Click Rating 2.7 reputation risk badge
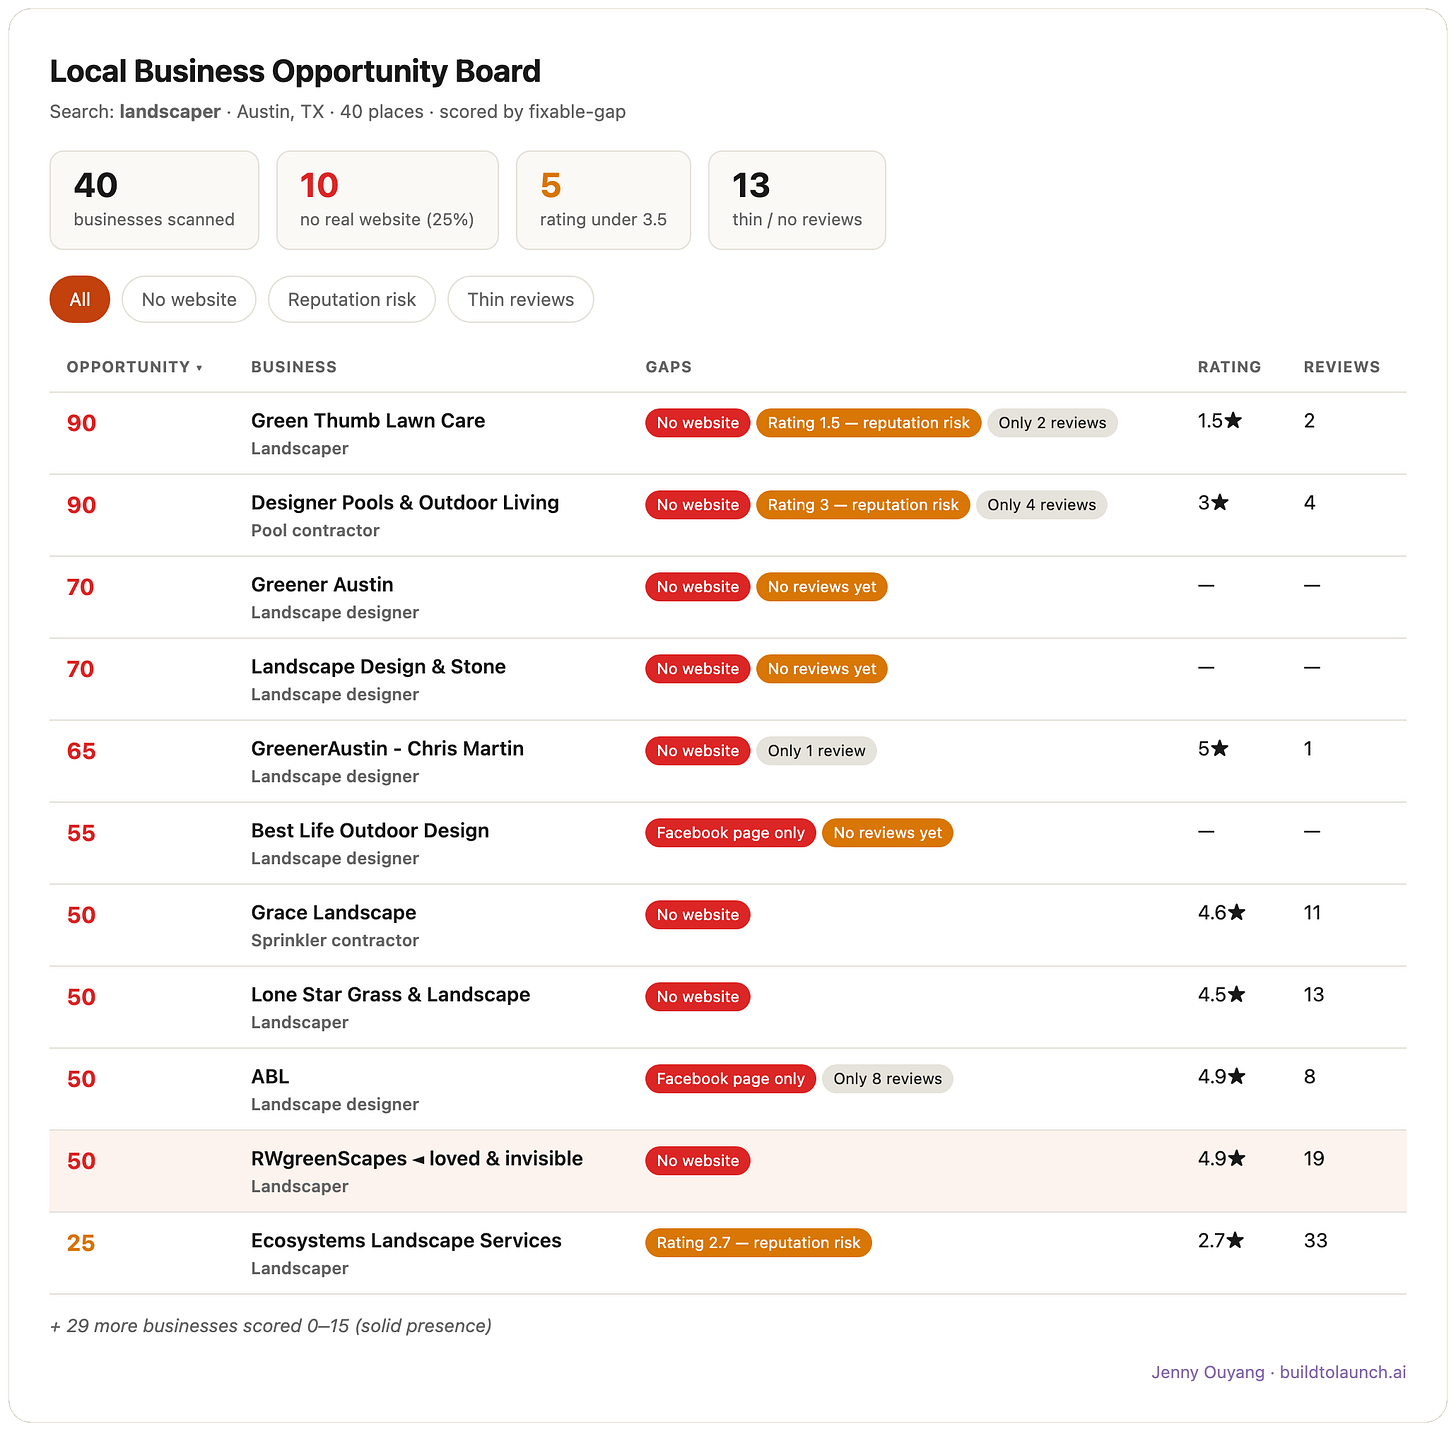Screen dimensions: 1456x1431 (x=759, y=1243)
